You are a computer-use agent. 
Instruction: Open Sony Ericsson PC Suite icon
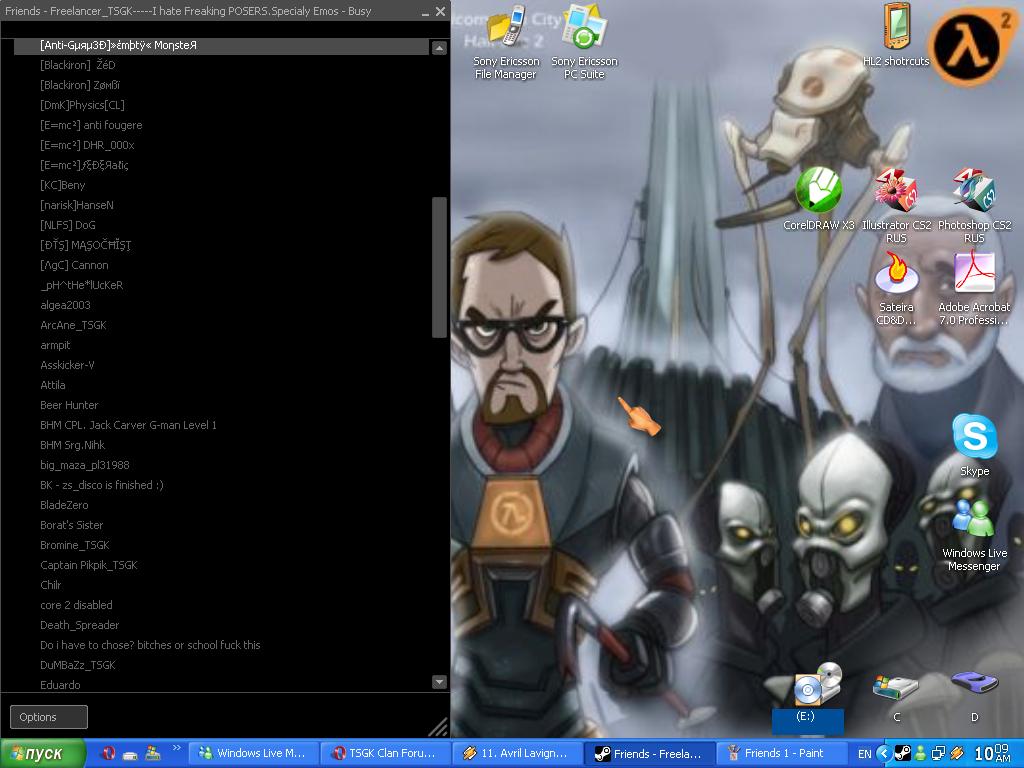[x=584, y=29]
